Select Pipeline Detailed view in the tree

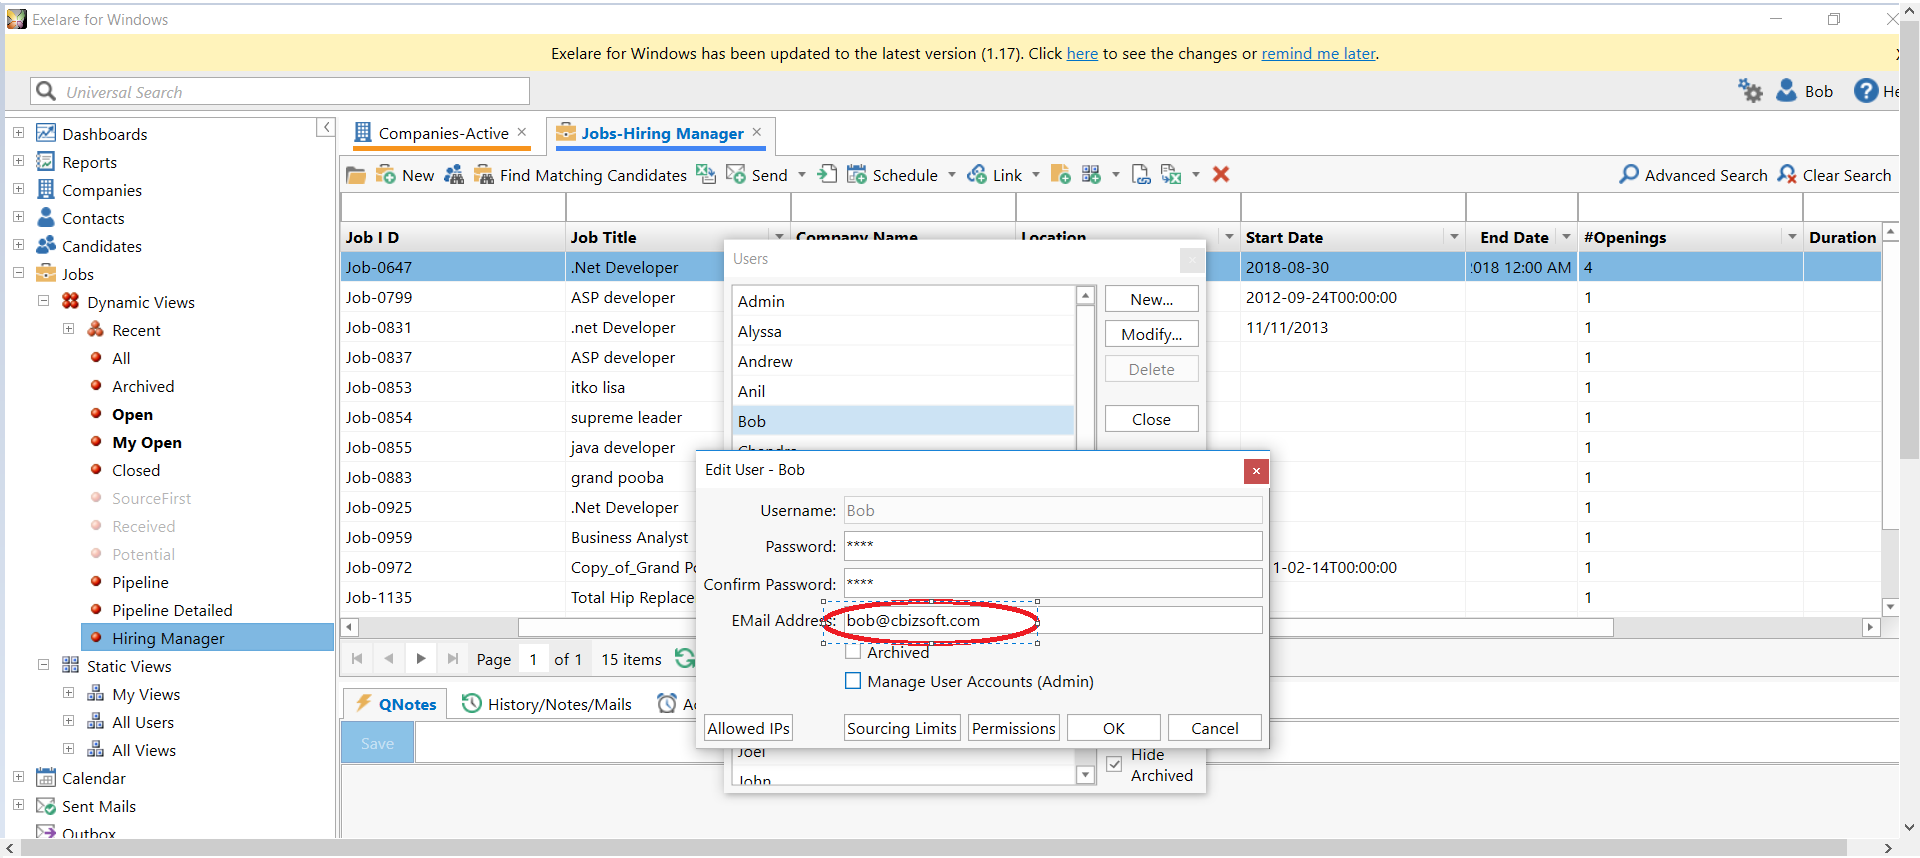coord(172,610)
